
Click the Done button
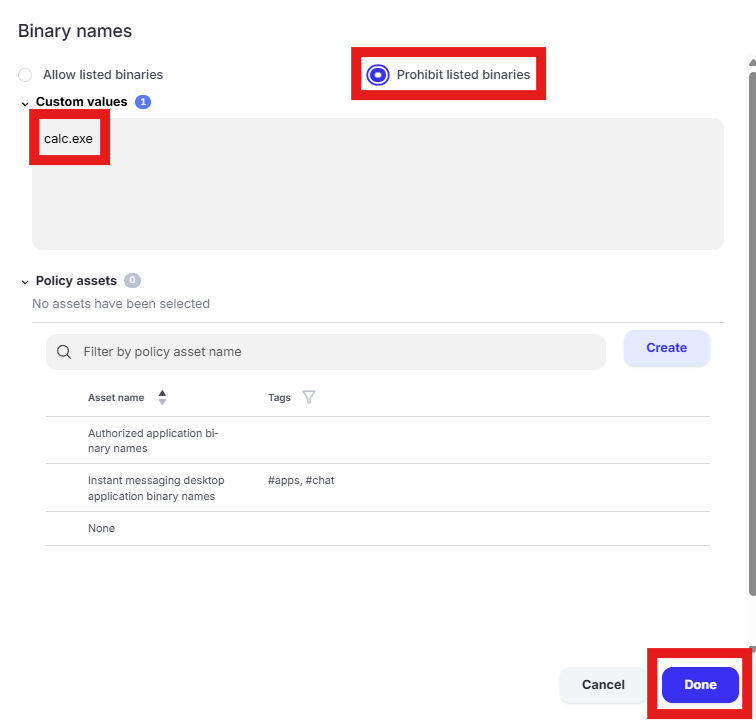700,685
